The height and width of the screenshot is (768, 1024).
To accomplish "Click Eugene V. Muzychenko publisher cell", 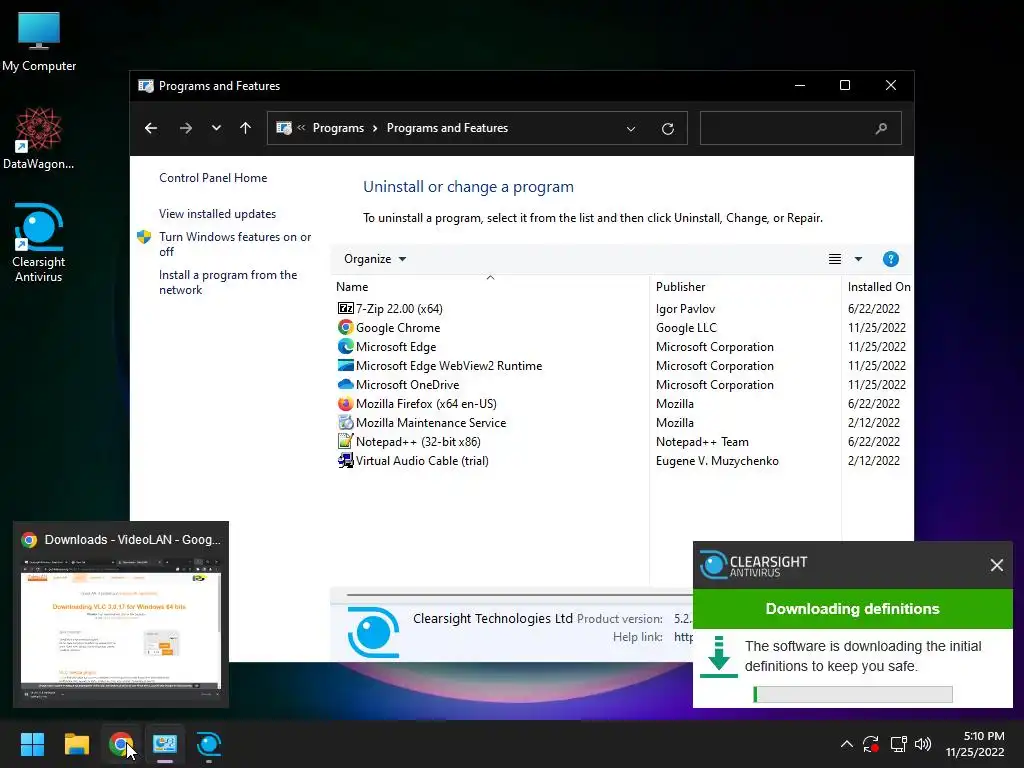I will coord(717,460).
